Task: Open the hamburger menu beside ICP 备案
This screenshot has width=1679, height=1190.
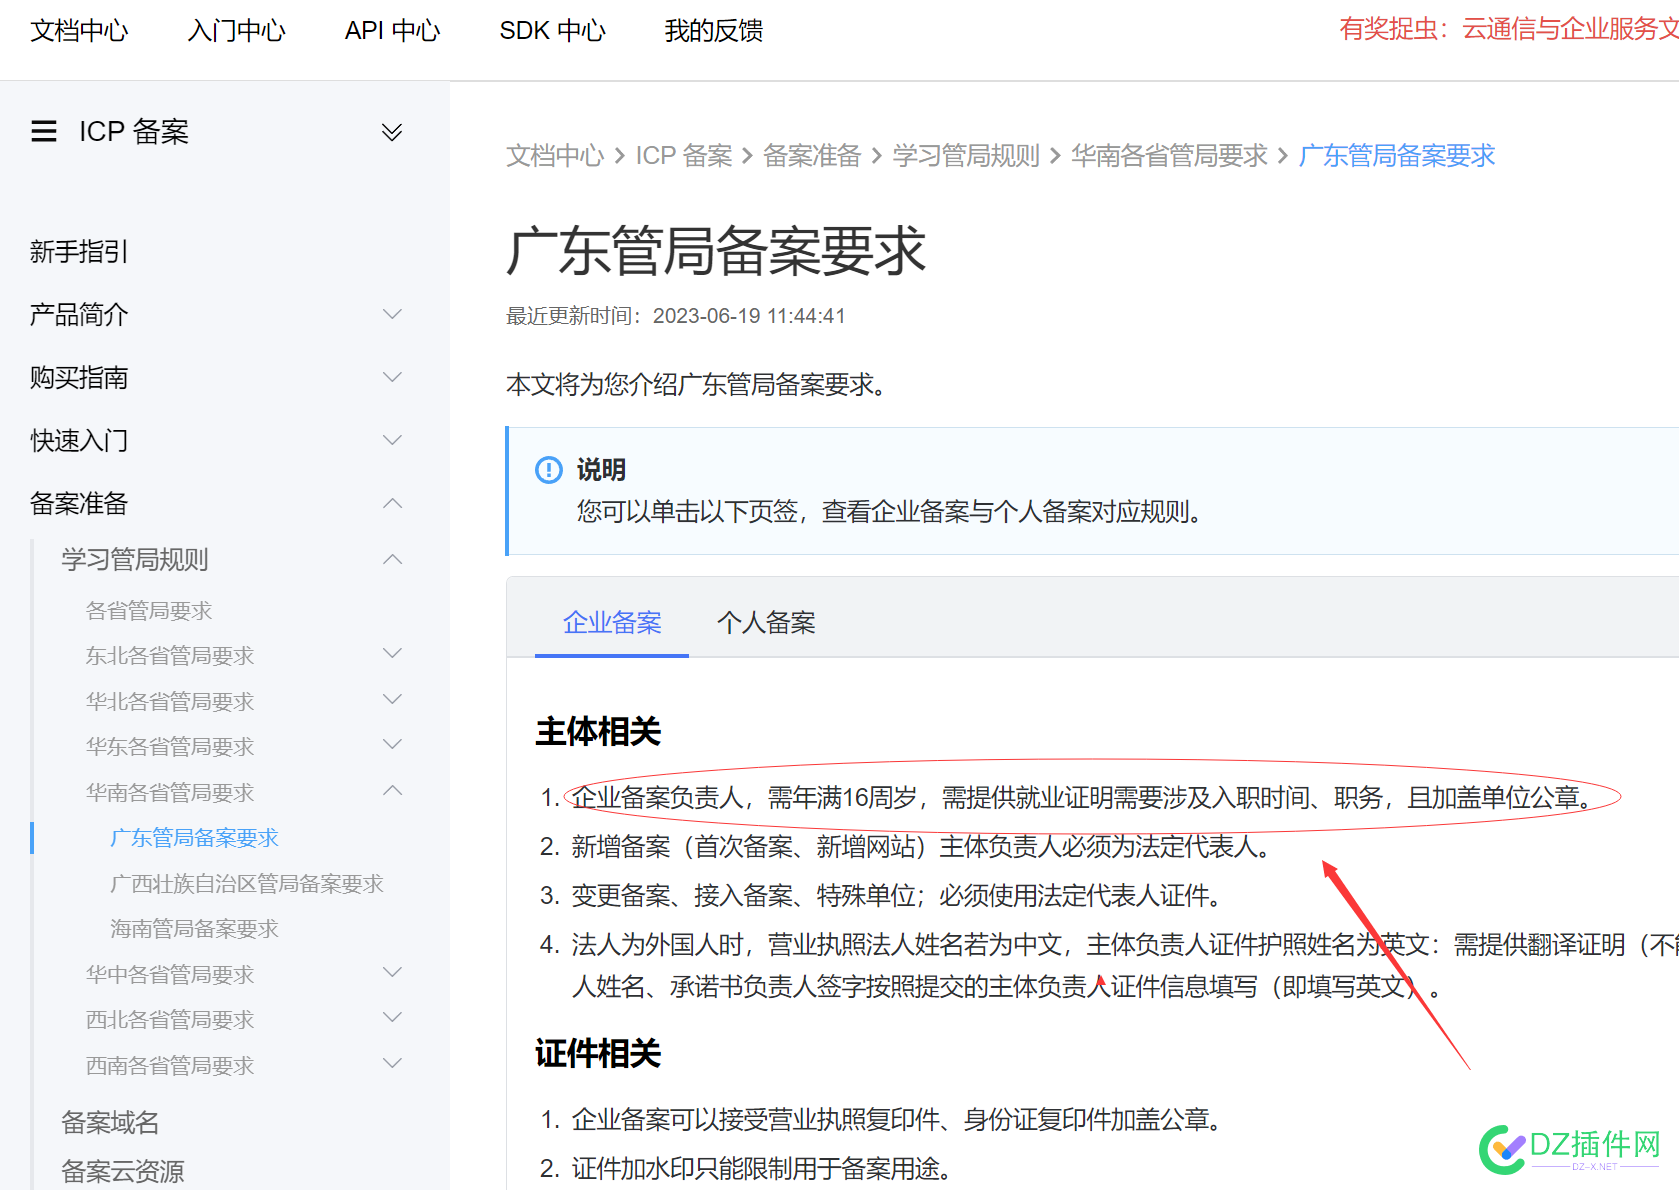Action: tap(44, 132)
